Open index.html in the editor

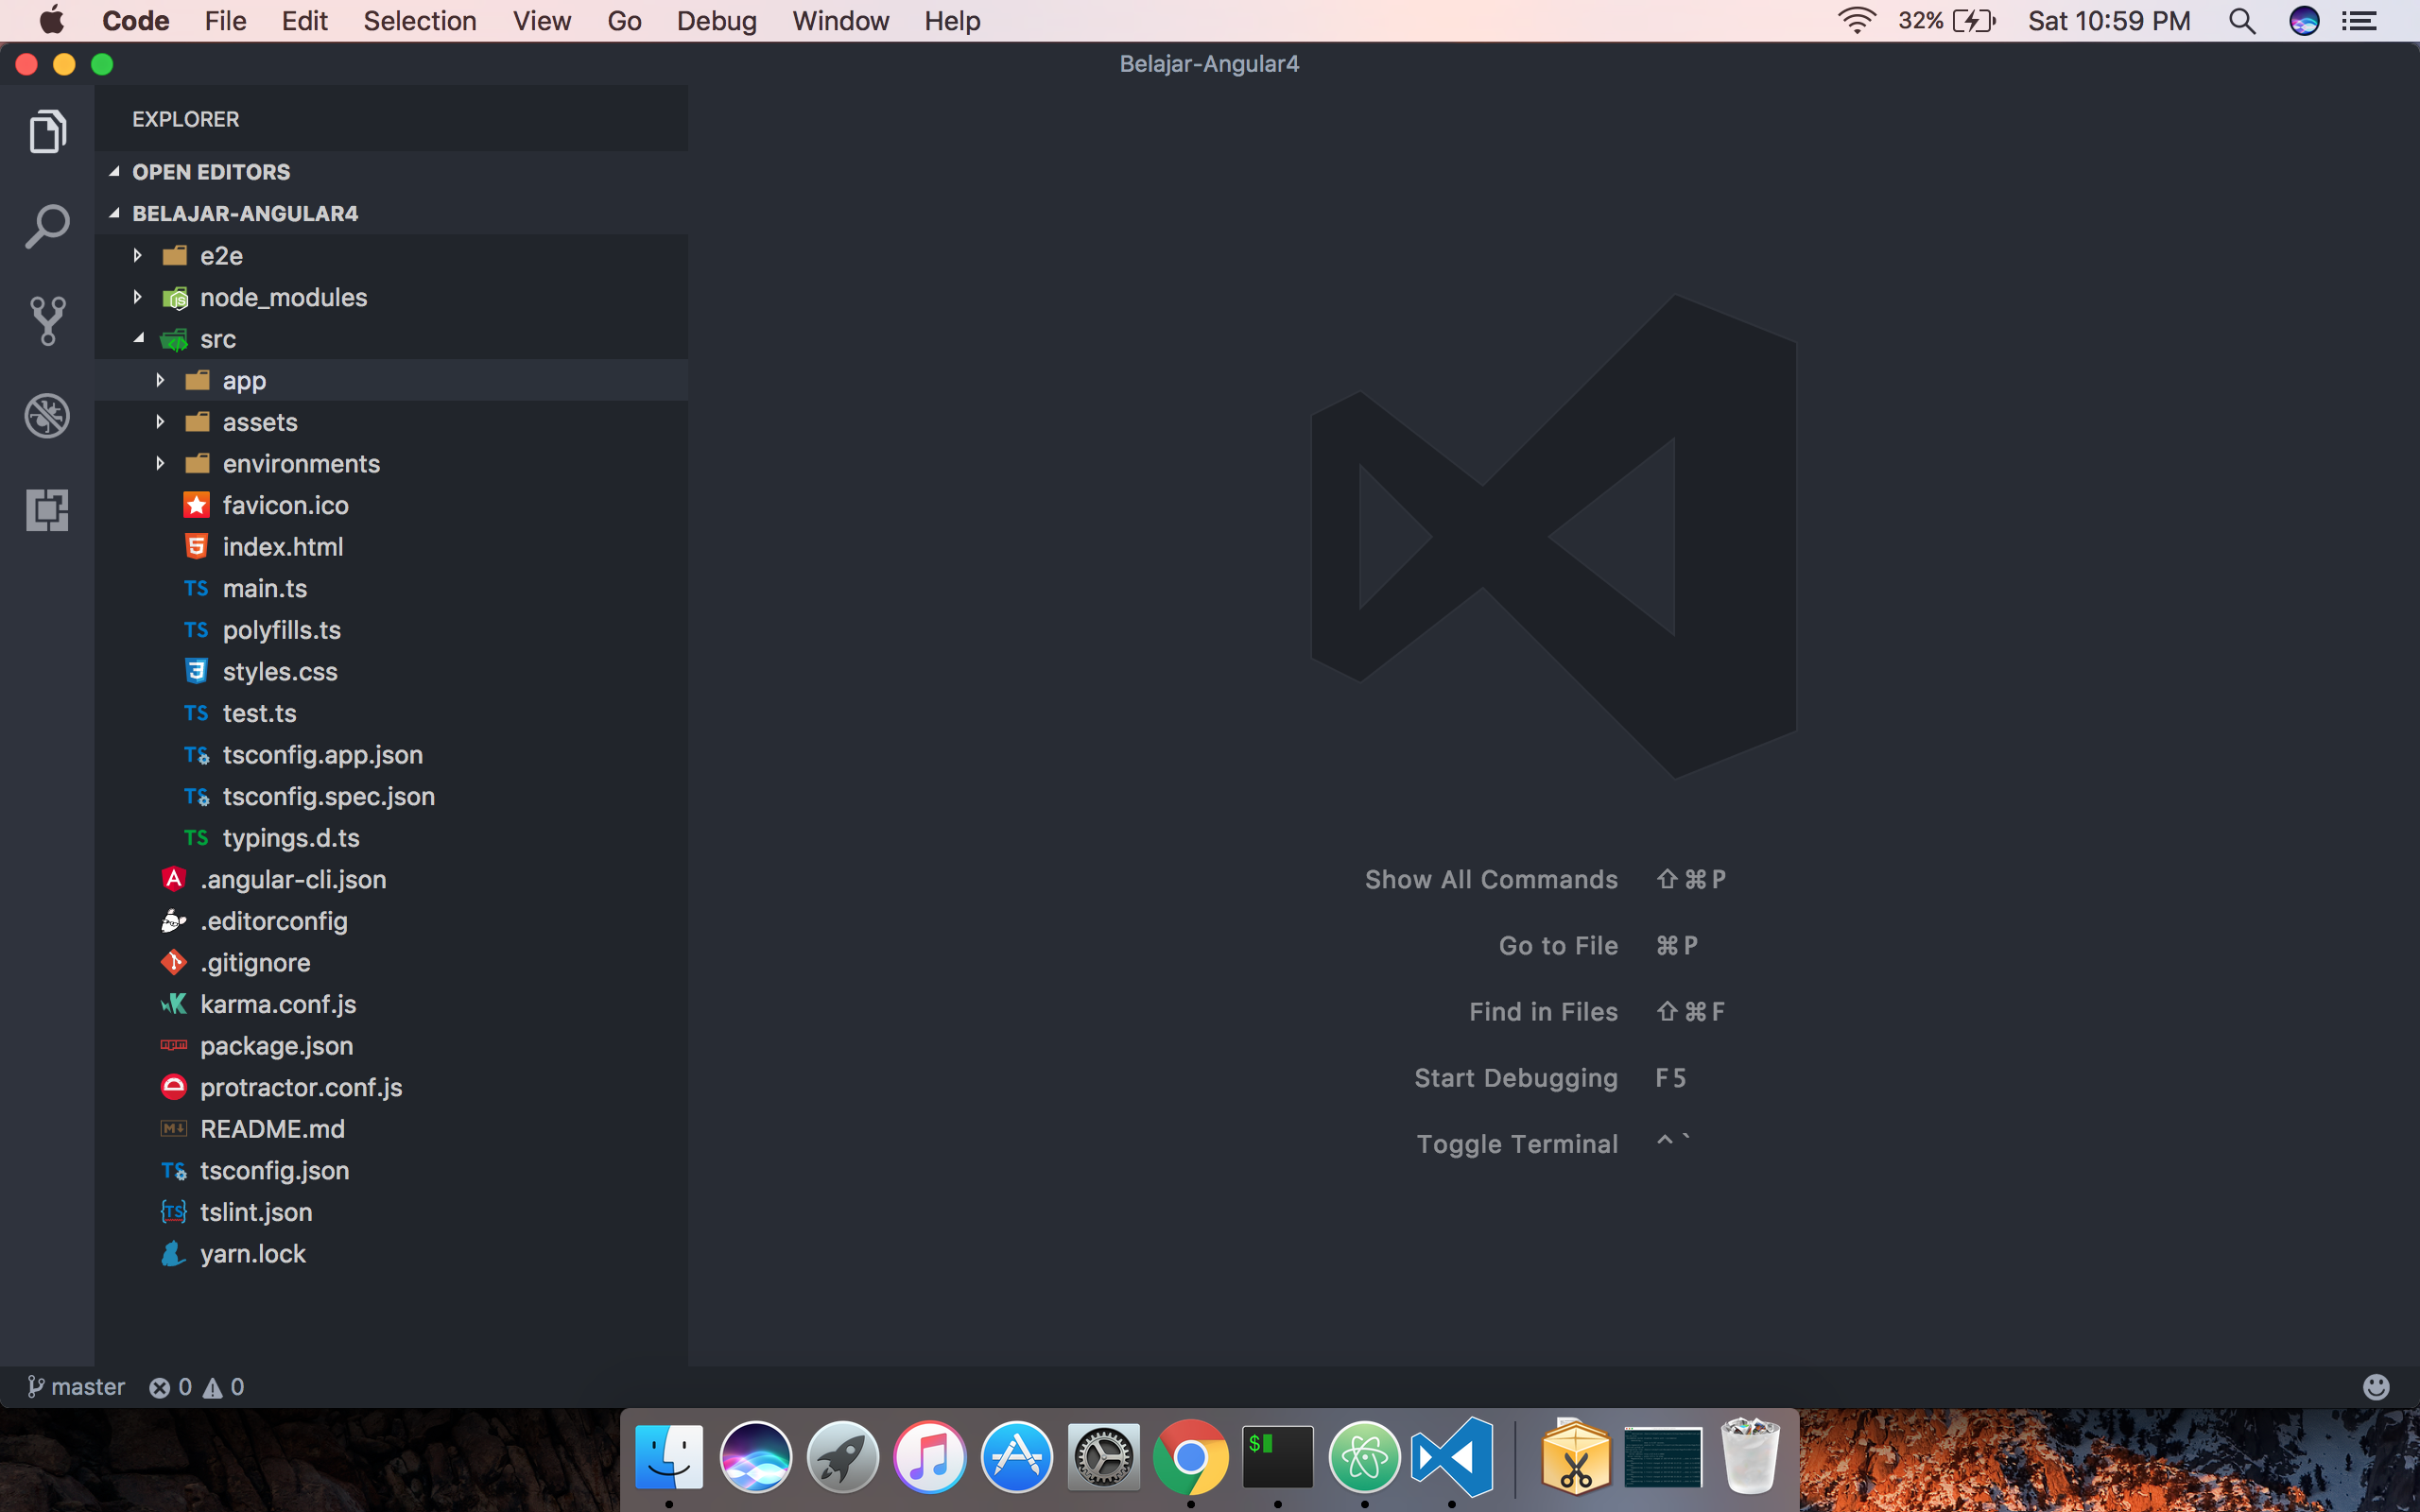click(x=391, y=547)
